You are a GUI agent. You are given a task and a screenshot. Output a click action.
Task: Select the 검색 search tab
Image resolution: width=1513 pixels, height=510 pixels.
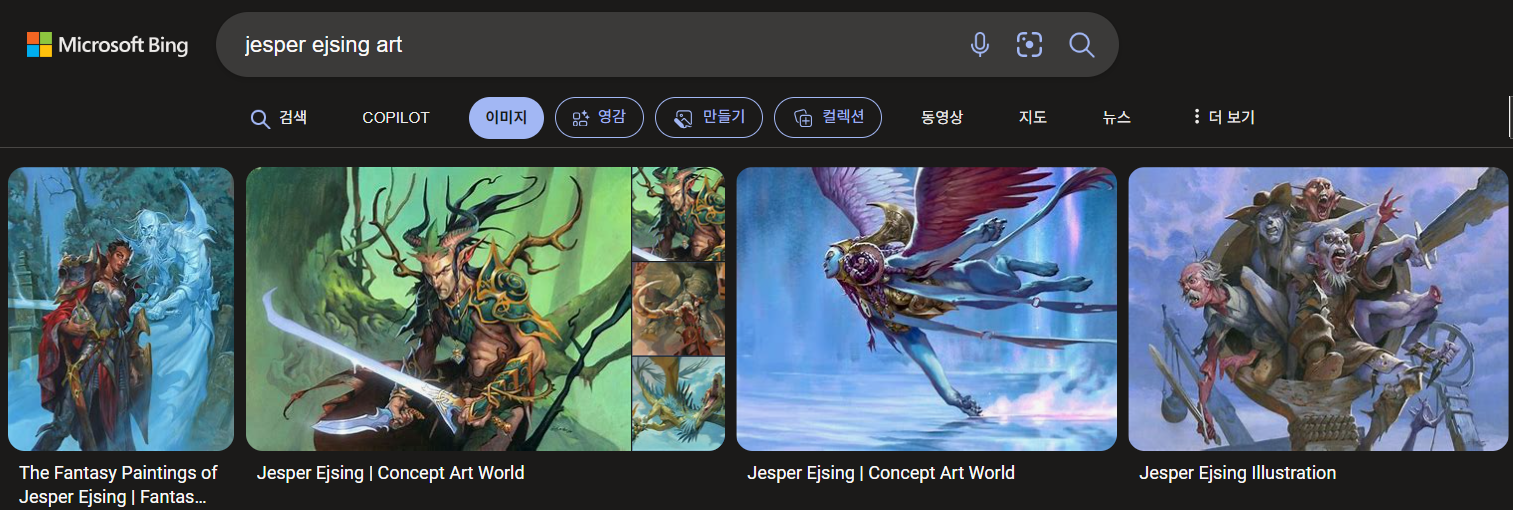click(x=279, y=118)
